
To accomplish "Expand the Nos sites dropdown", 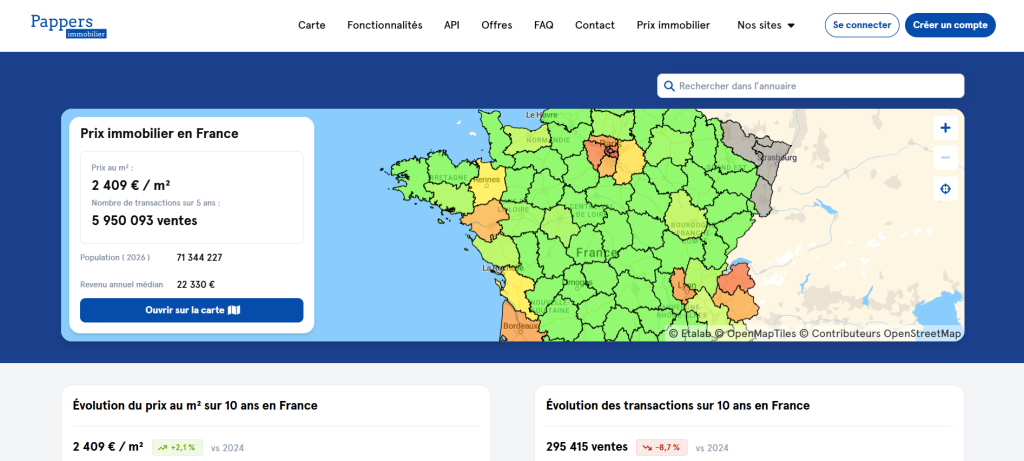I will 766,25.
